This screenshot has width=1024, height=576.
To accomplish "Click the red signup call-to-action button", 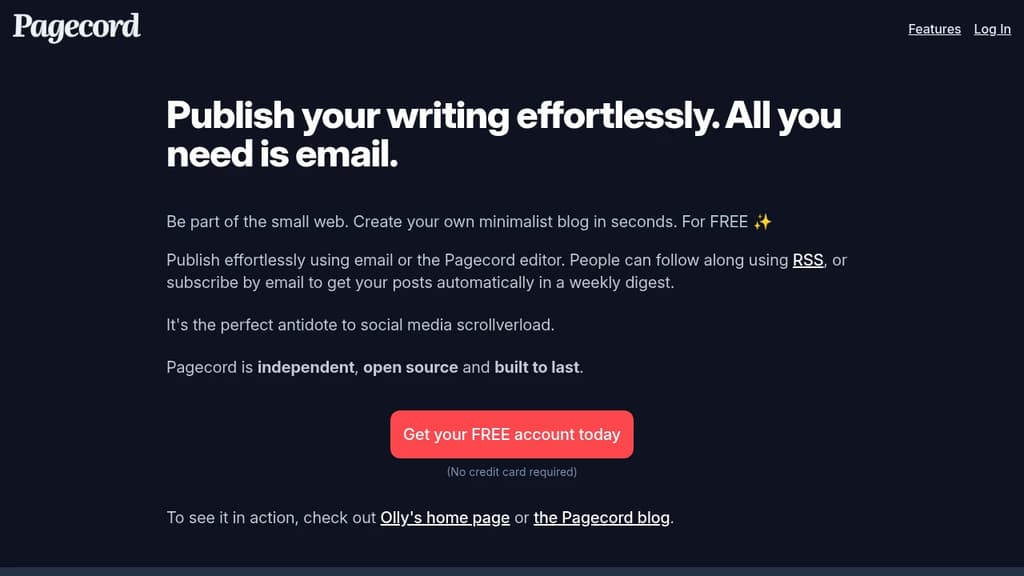I will 511,434.
